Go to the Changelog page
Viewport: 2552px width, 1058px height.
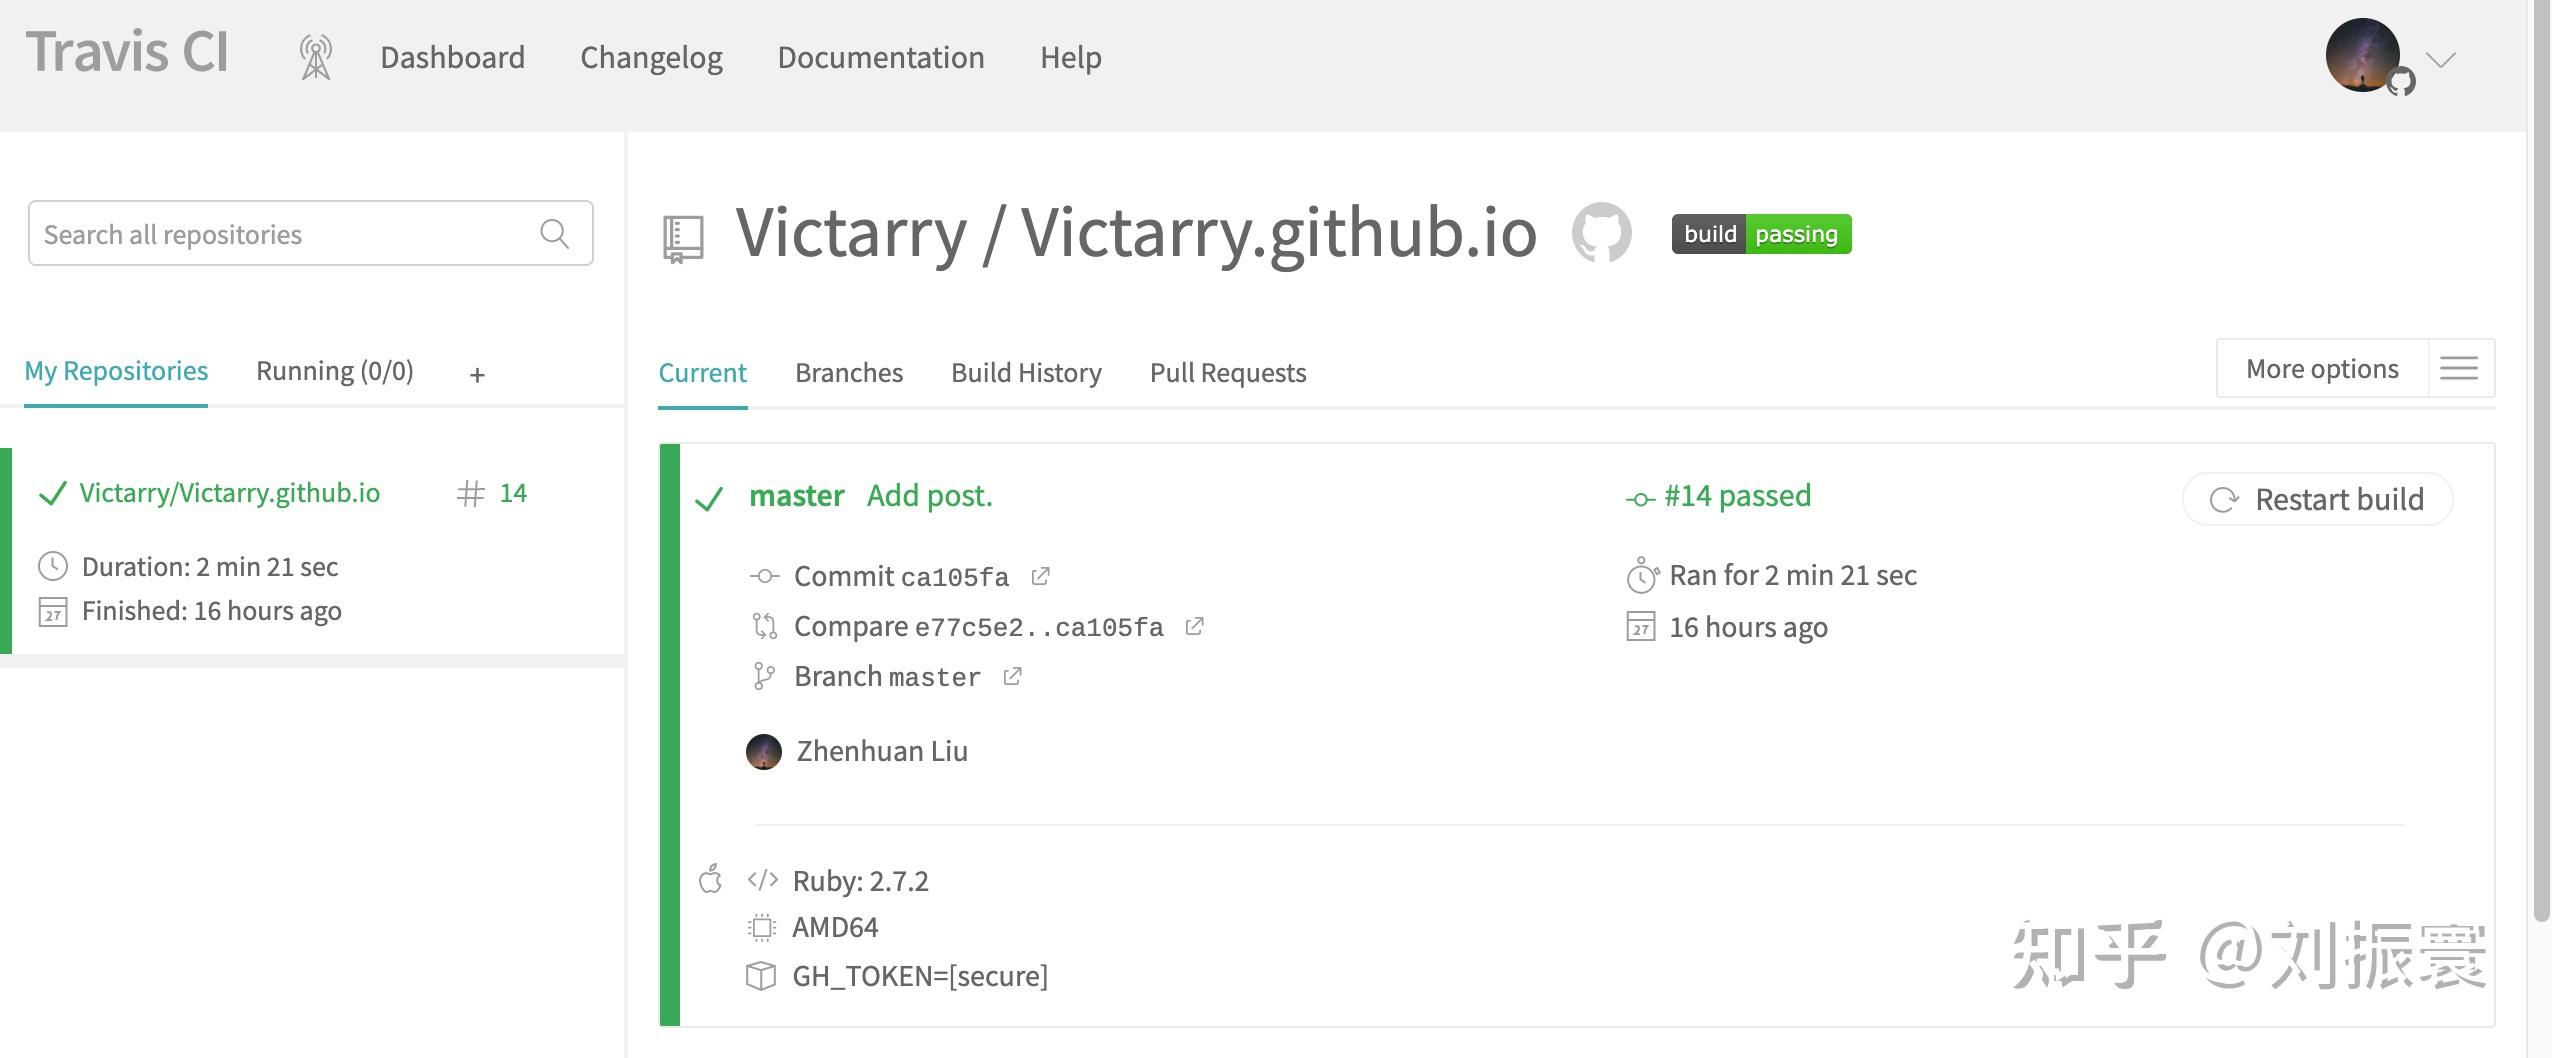pos(651,57)
